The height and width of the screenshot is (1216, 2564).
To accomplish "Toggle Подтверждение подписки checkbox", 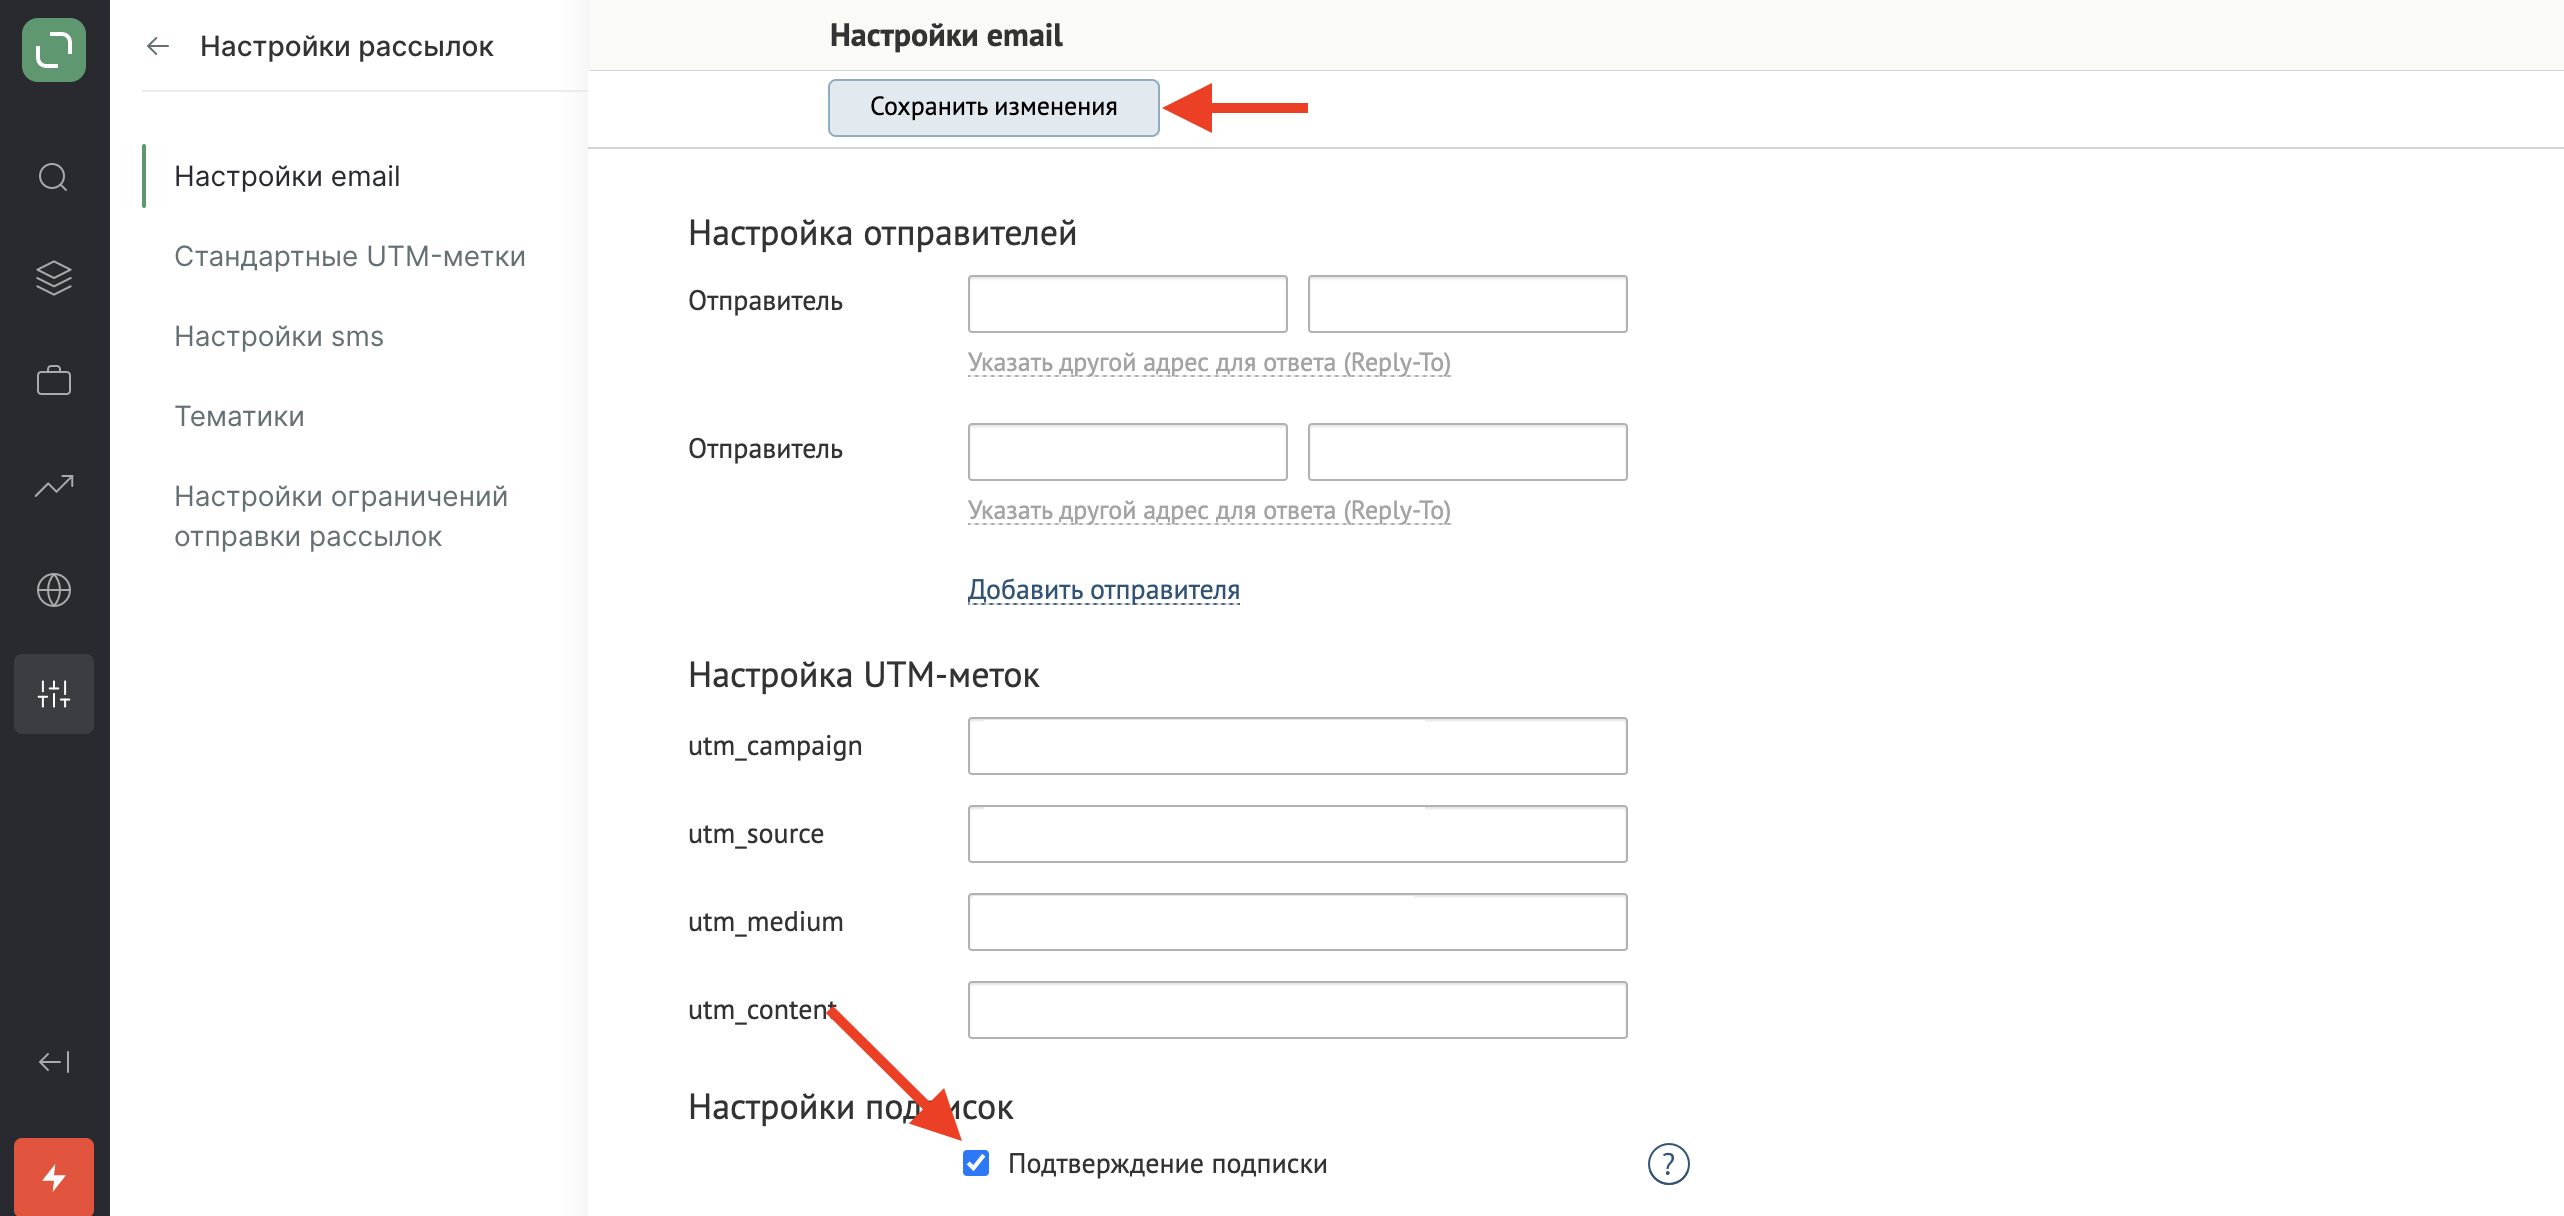I will pyautogui.click(x=976, y=1163).
